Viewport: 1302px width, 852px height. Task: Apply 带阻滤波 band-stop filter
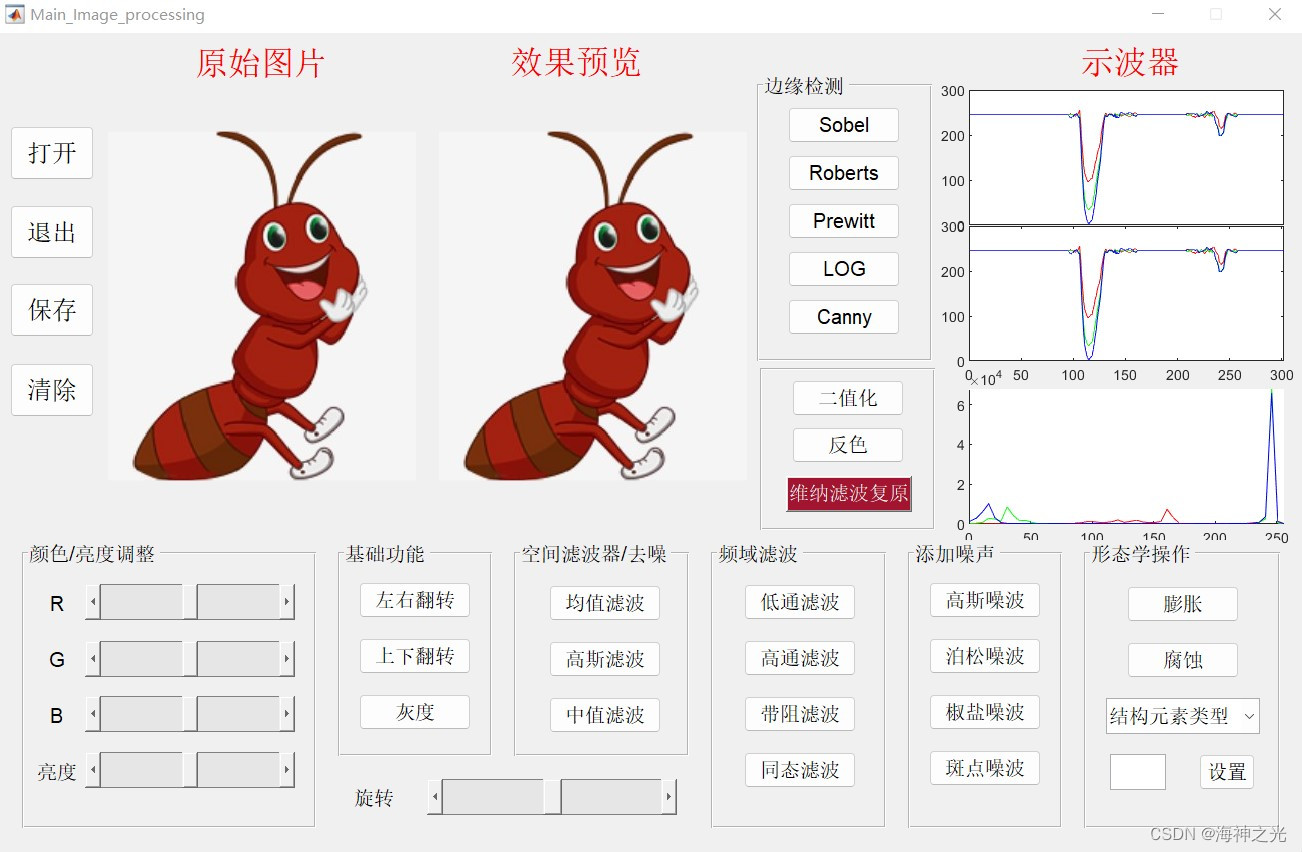[800, 714]
